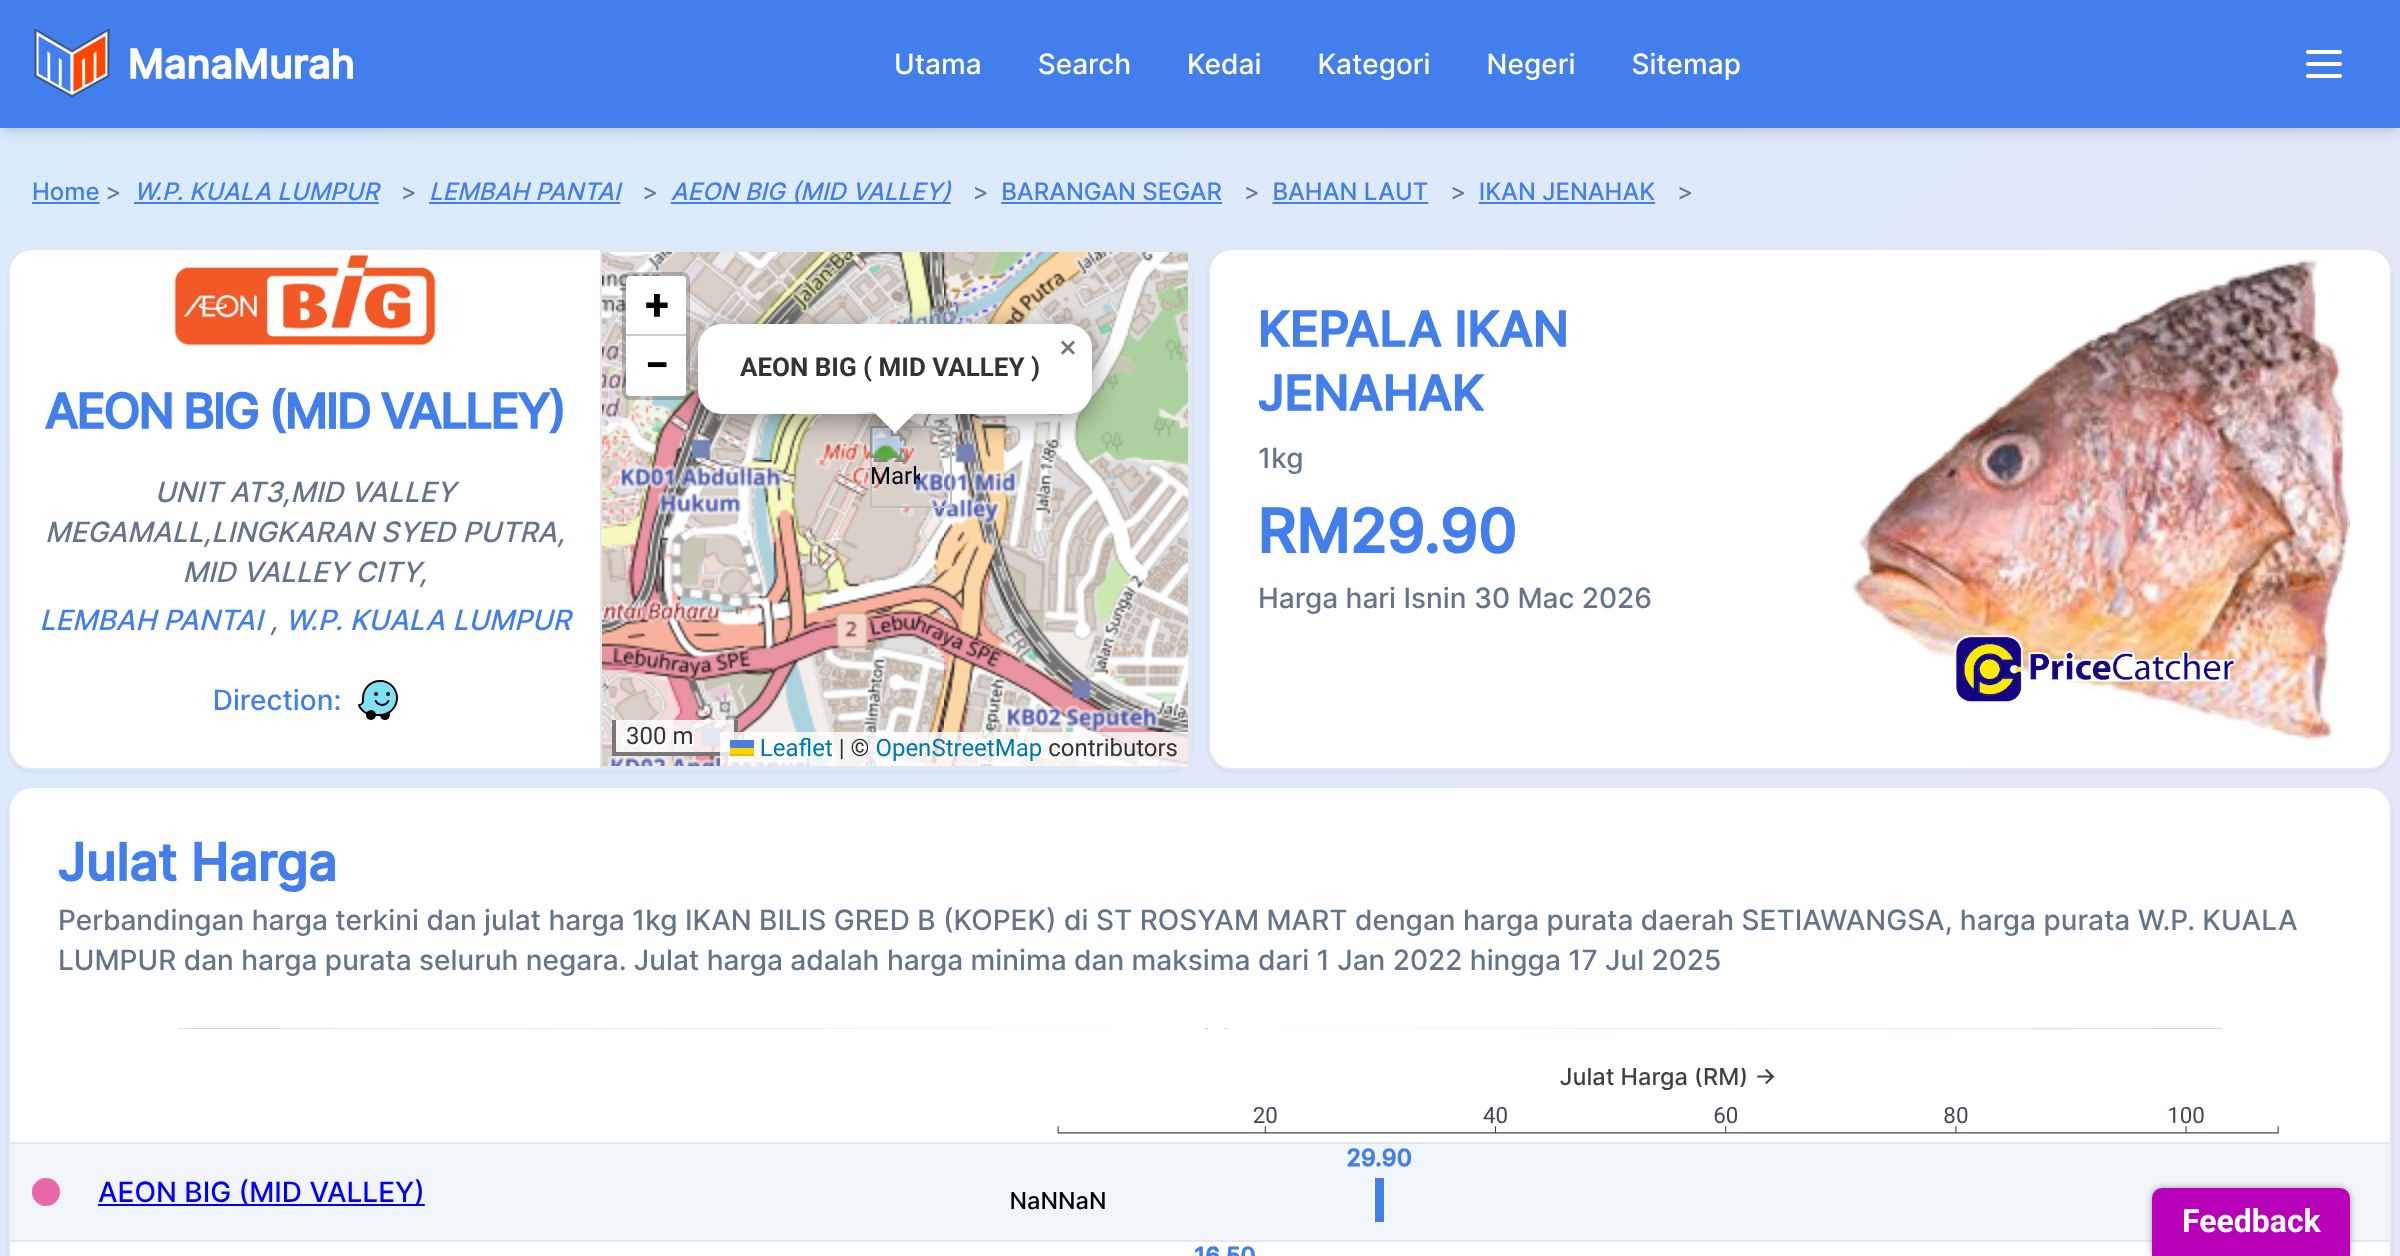Click the ManaMurah logo icon
This screenshot has width=2400, height=1256.
[x=71, y=63]
